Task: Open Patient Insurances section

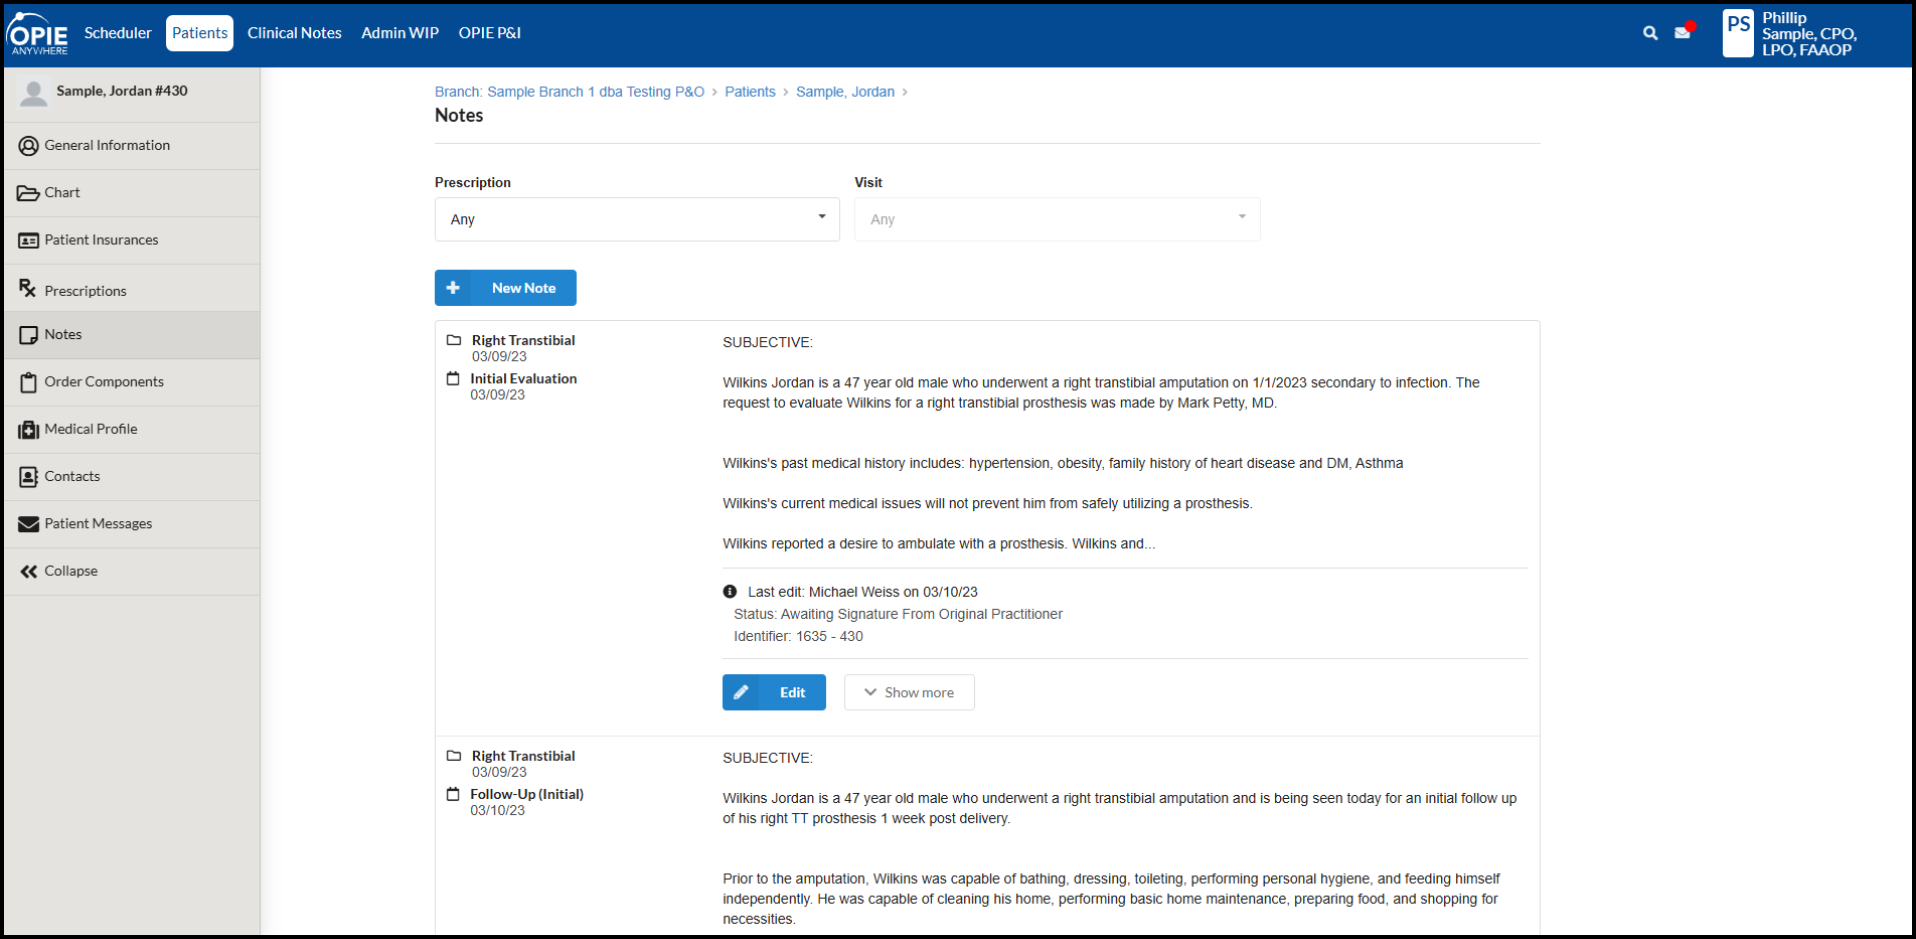Action: 132,240
